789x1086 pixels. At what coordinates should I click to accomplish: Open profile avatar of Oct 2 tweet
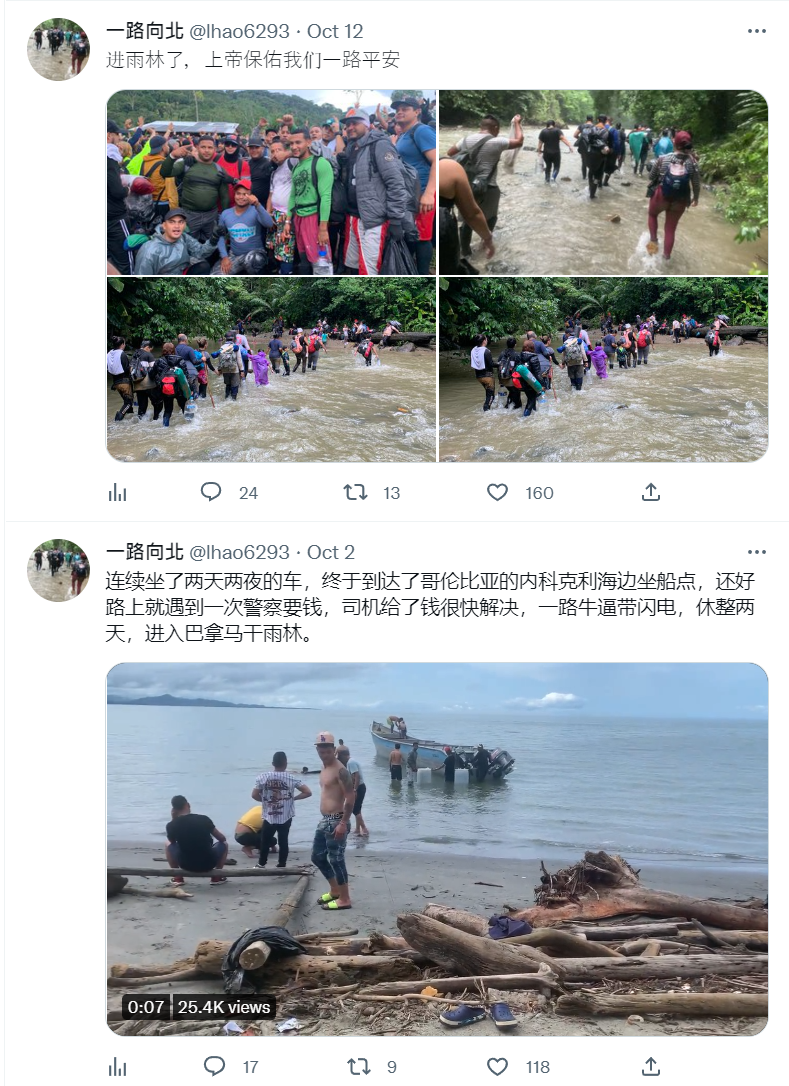click(x=58, y=570)
